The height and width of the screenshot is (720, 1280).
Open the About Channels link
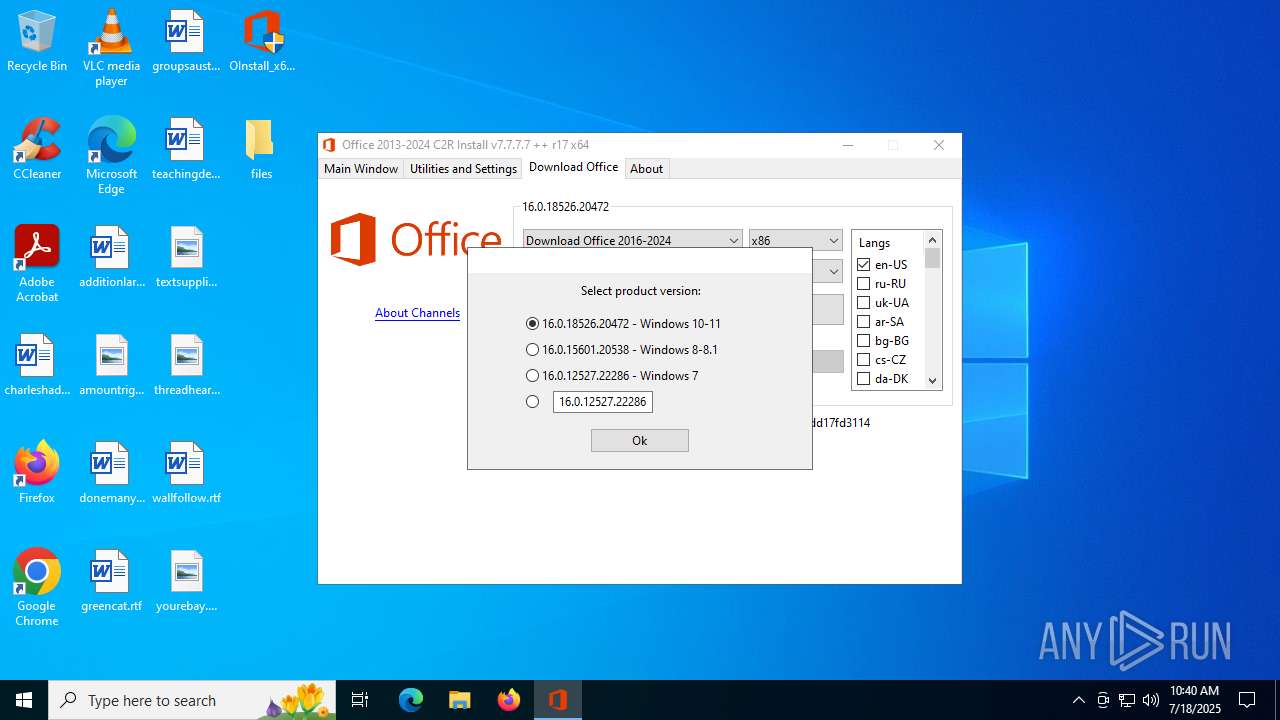pos(417,313)
